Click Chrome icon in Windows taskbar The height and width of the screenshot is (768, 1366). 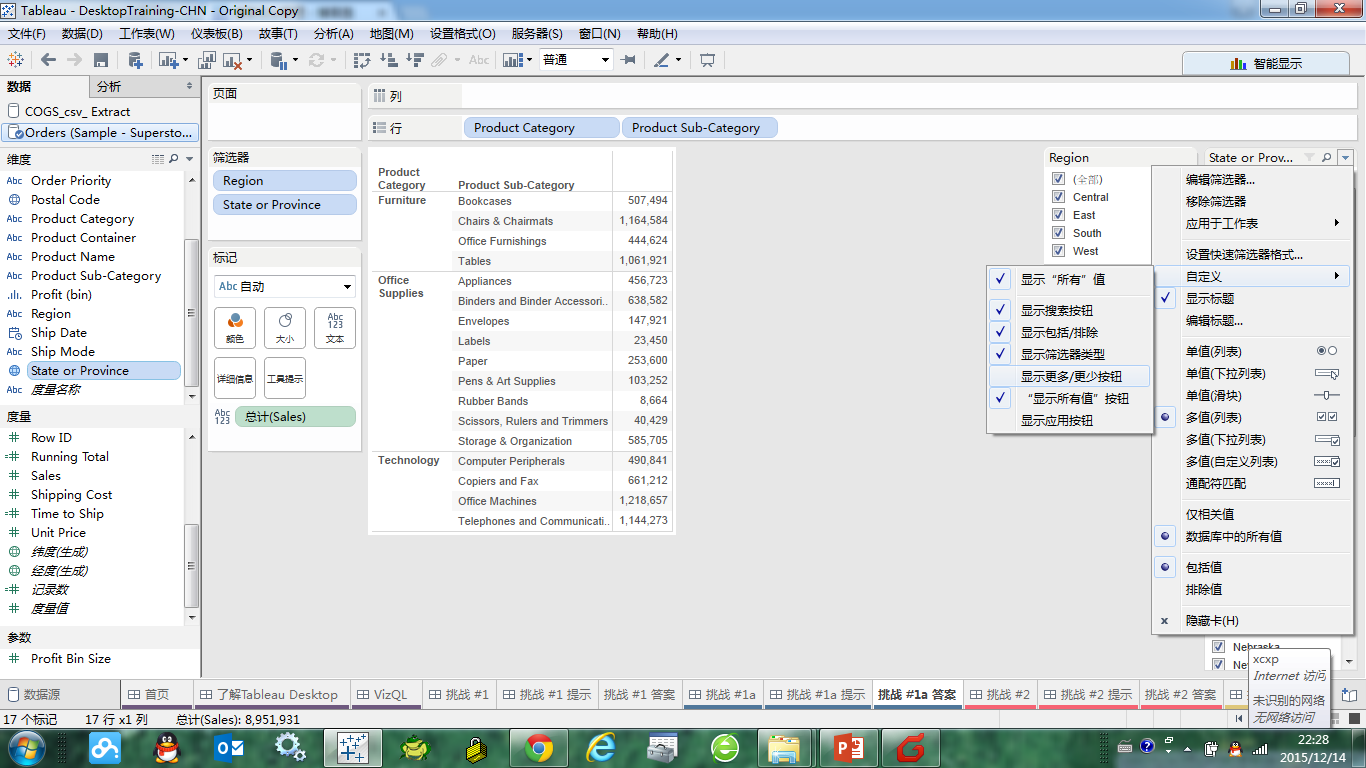coord(539,747)
